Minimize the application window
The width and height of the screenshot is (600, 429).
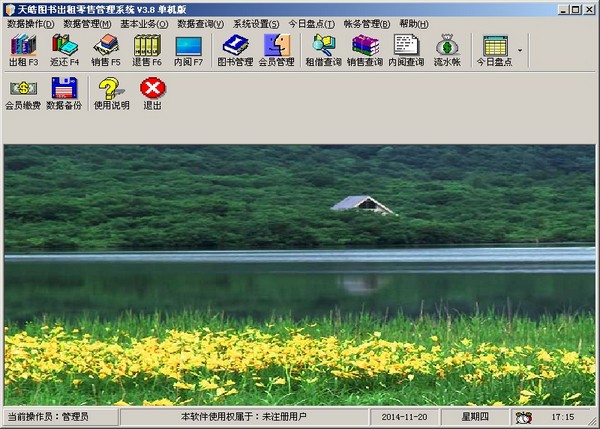coord(563,10)
